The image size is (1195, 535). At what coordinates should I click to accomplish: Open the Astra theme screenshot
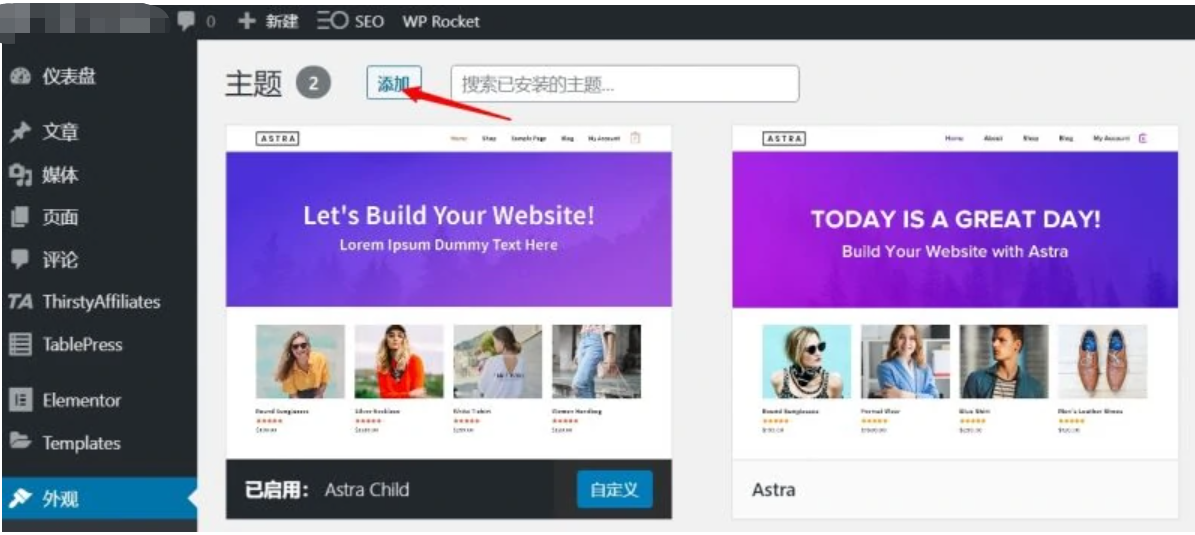point(955,292)
